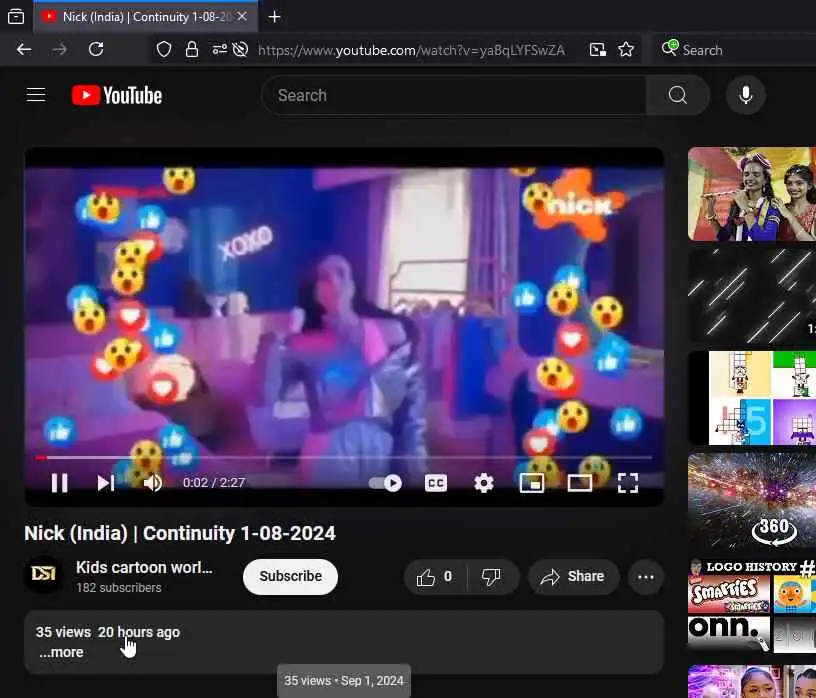Click the 182 subscribers text
The image size is (816, 698).
pos(119,588)
